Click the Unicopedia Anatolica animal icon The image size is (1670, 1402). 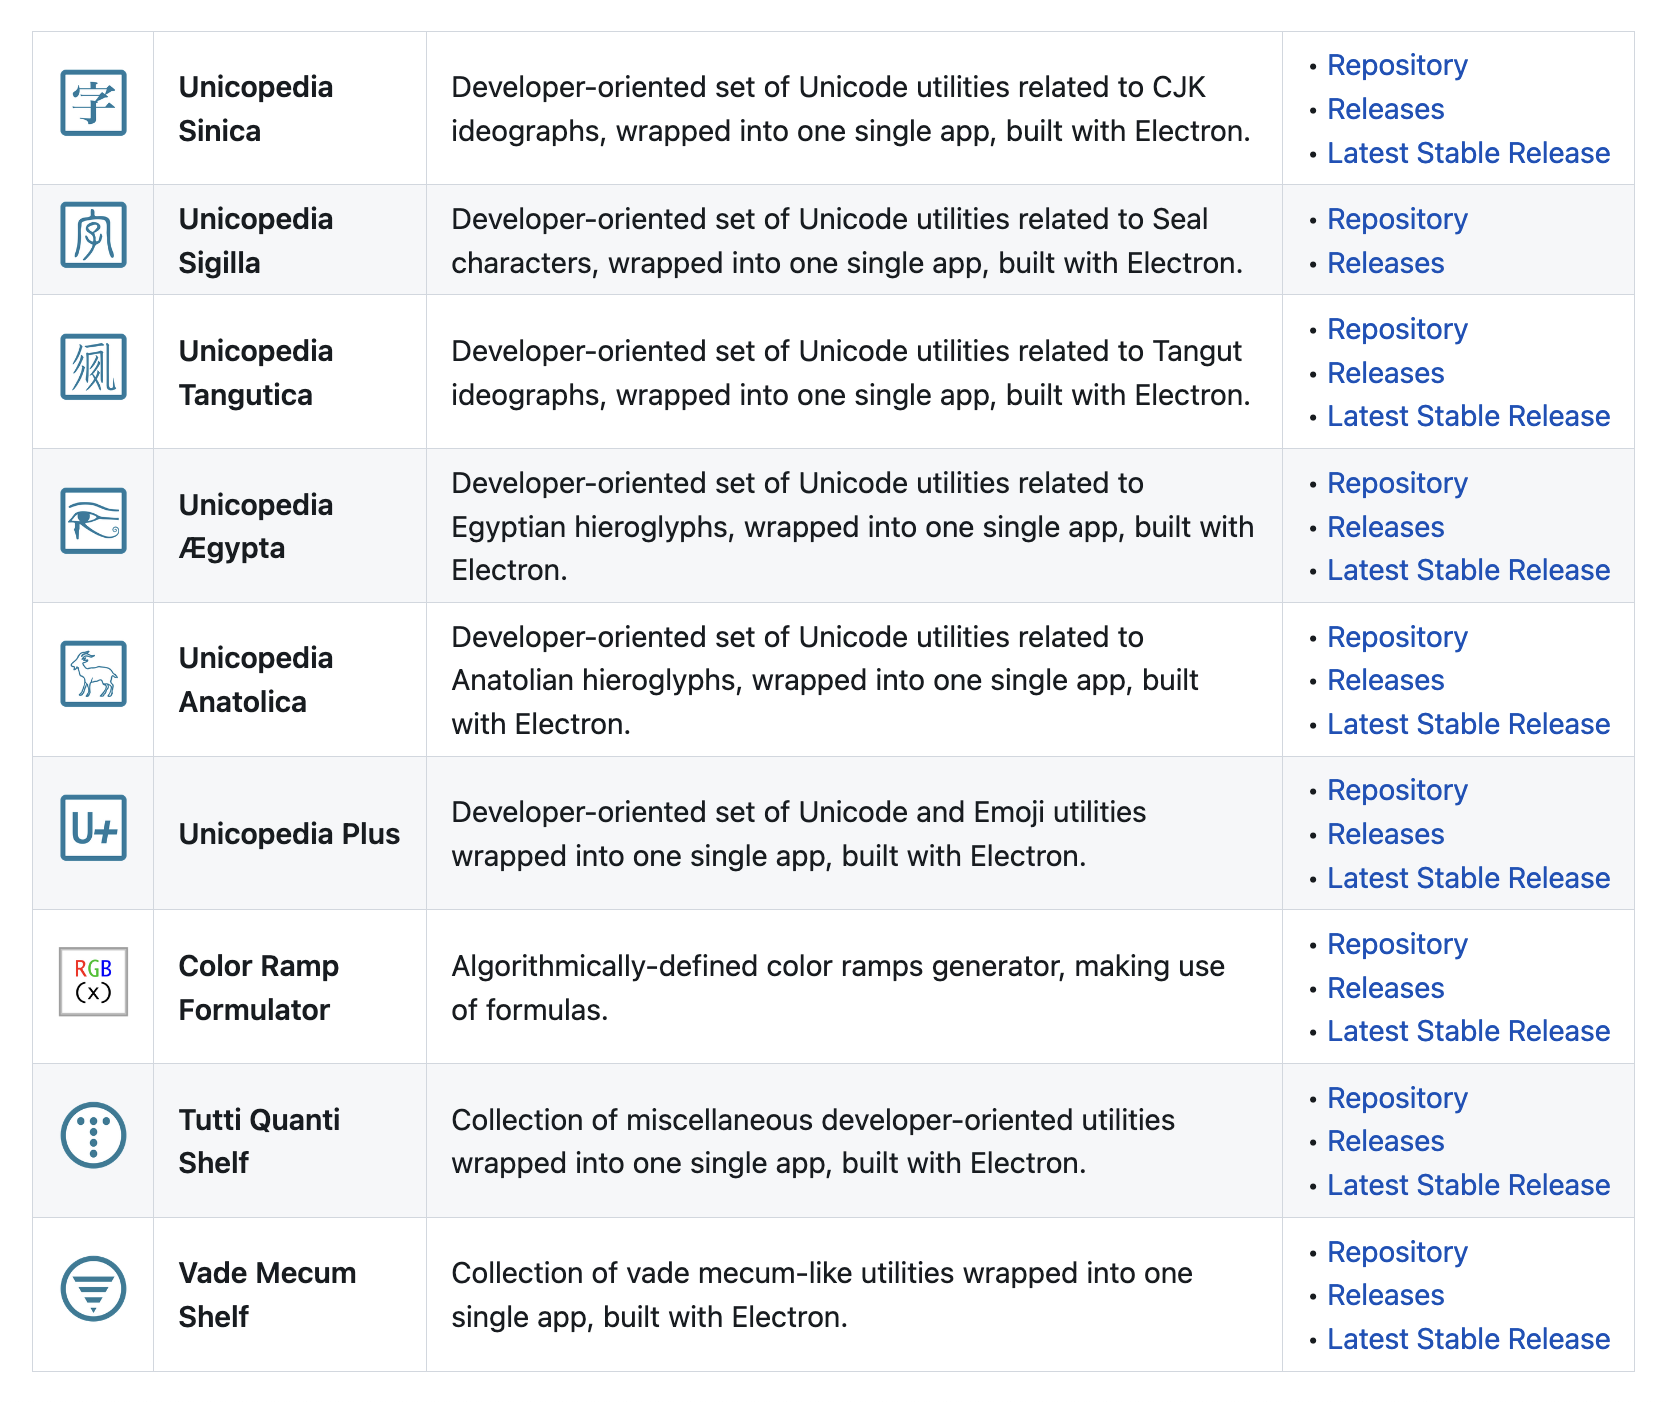[x=93, y=674]
